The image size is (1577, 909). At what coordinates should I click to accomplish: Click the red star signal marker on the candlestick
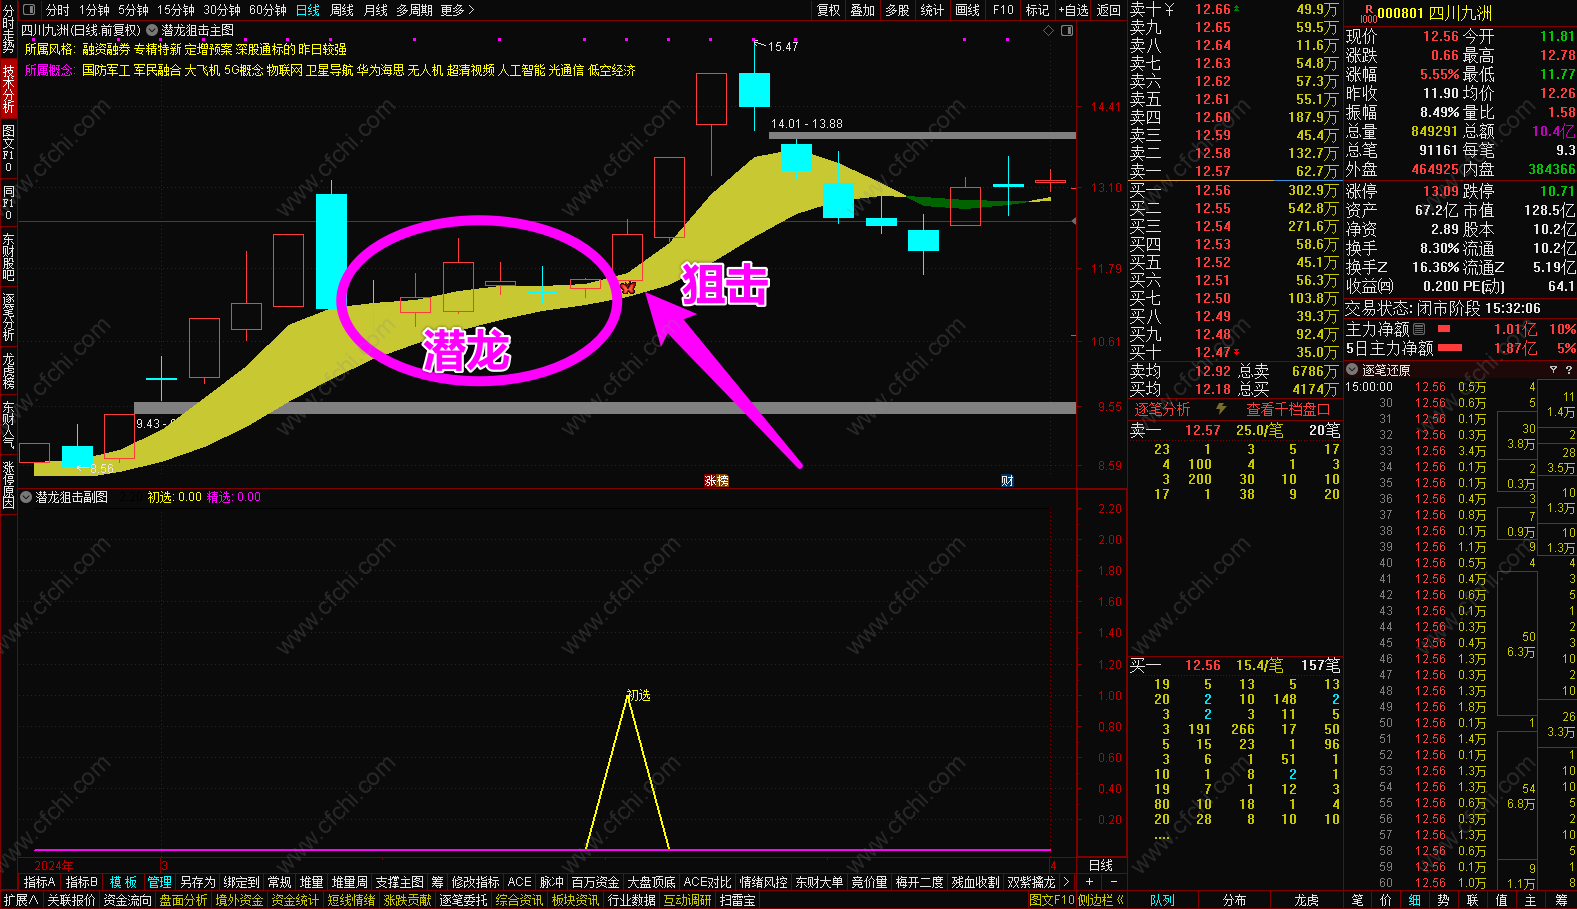628,288
